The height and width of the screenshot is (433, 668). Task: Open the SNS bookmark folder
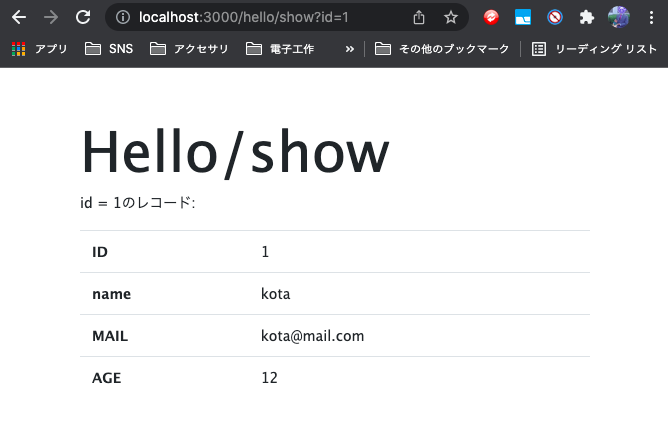pyautogui.click(x=109, y=49)
